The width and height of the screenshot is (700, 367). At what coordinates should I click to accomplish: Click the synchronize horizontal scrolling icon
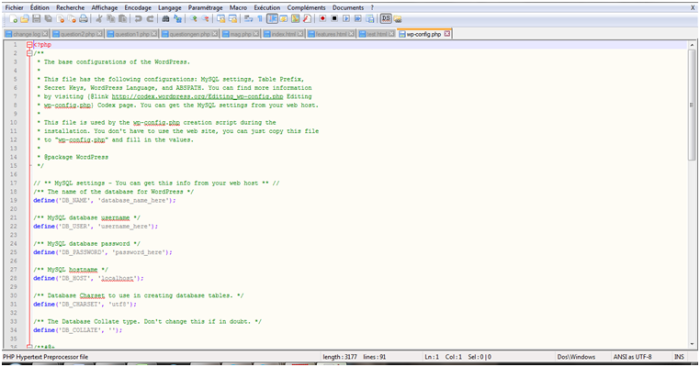[233, 19]
